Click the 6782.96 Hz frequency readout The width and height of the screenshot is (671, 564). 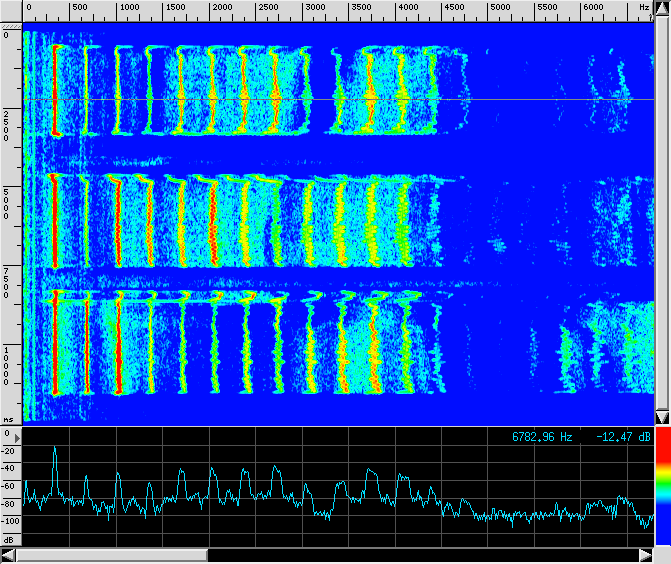(x=542, y=437)
